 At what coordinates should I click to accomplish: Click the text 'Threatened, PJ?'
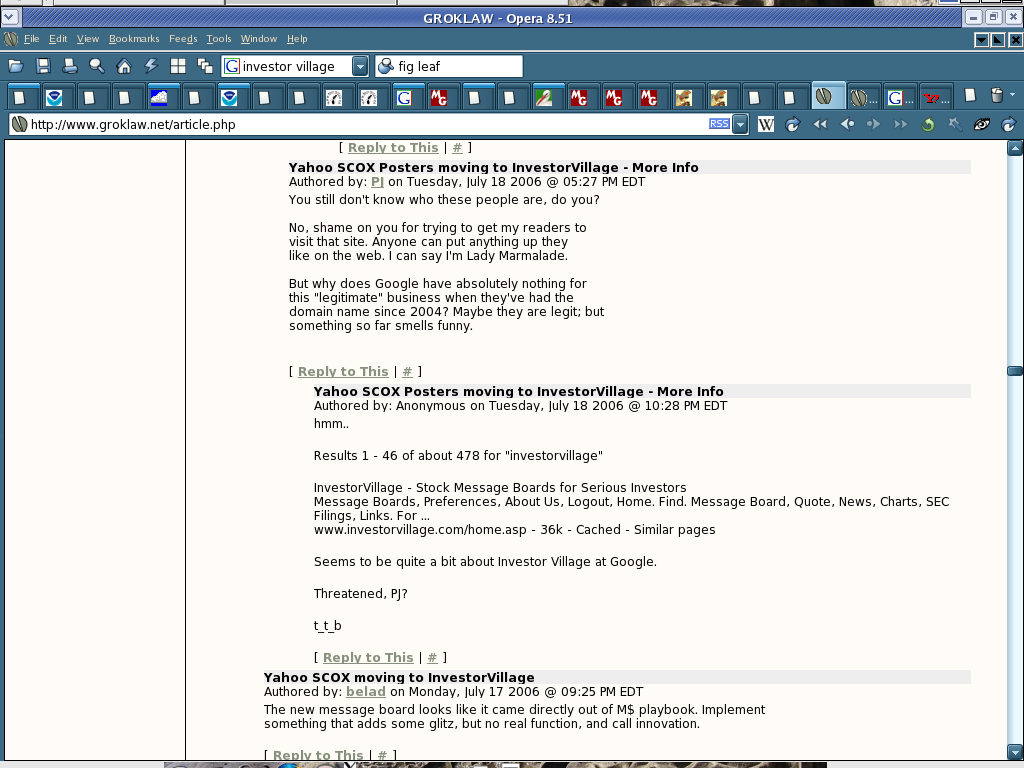coord(360,594)
